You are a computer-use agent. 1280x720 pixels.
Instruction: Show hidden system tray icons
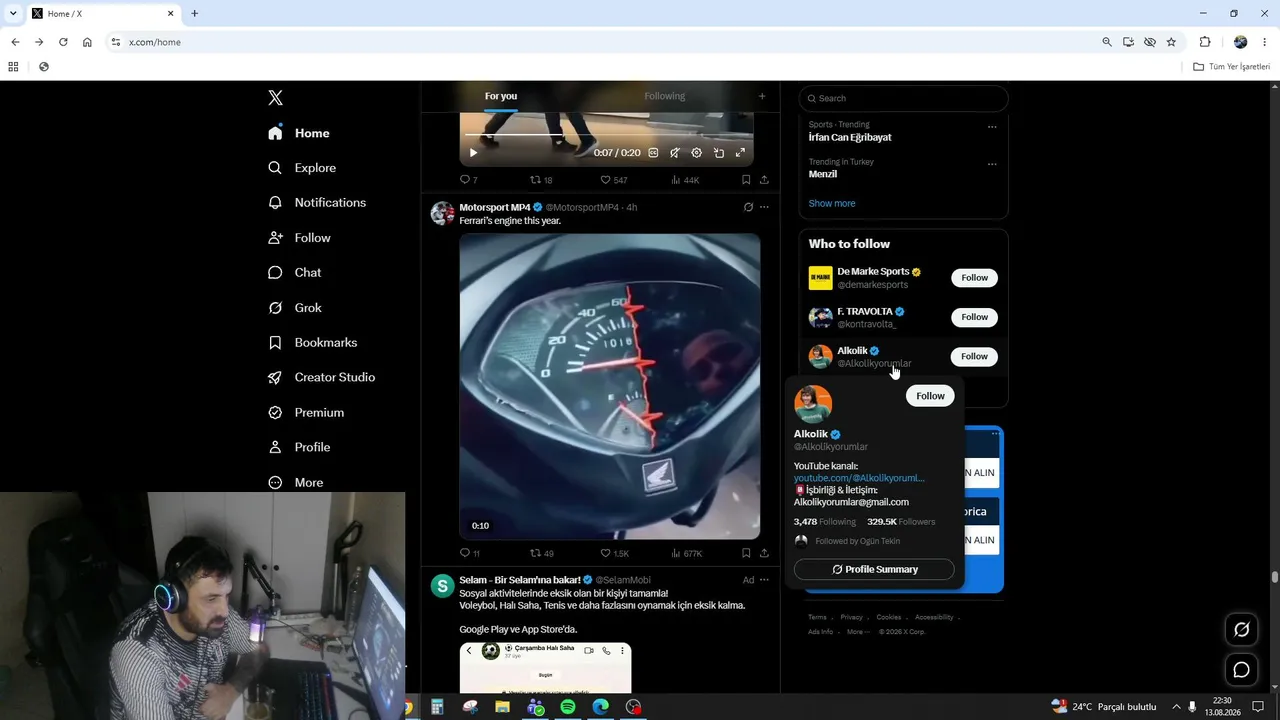tap(1176, 707)
